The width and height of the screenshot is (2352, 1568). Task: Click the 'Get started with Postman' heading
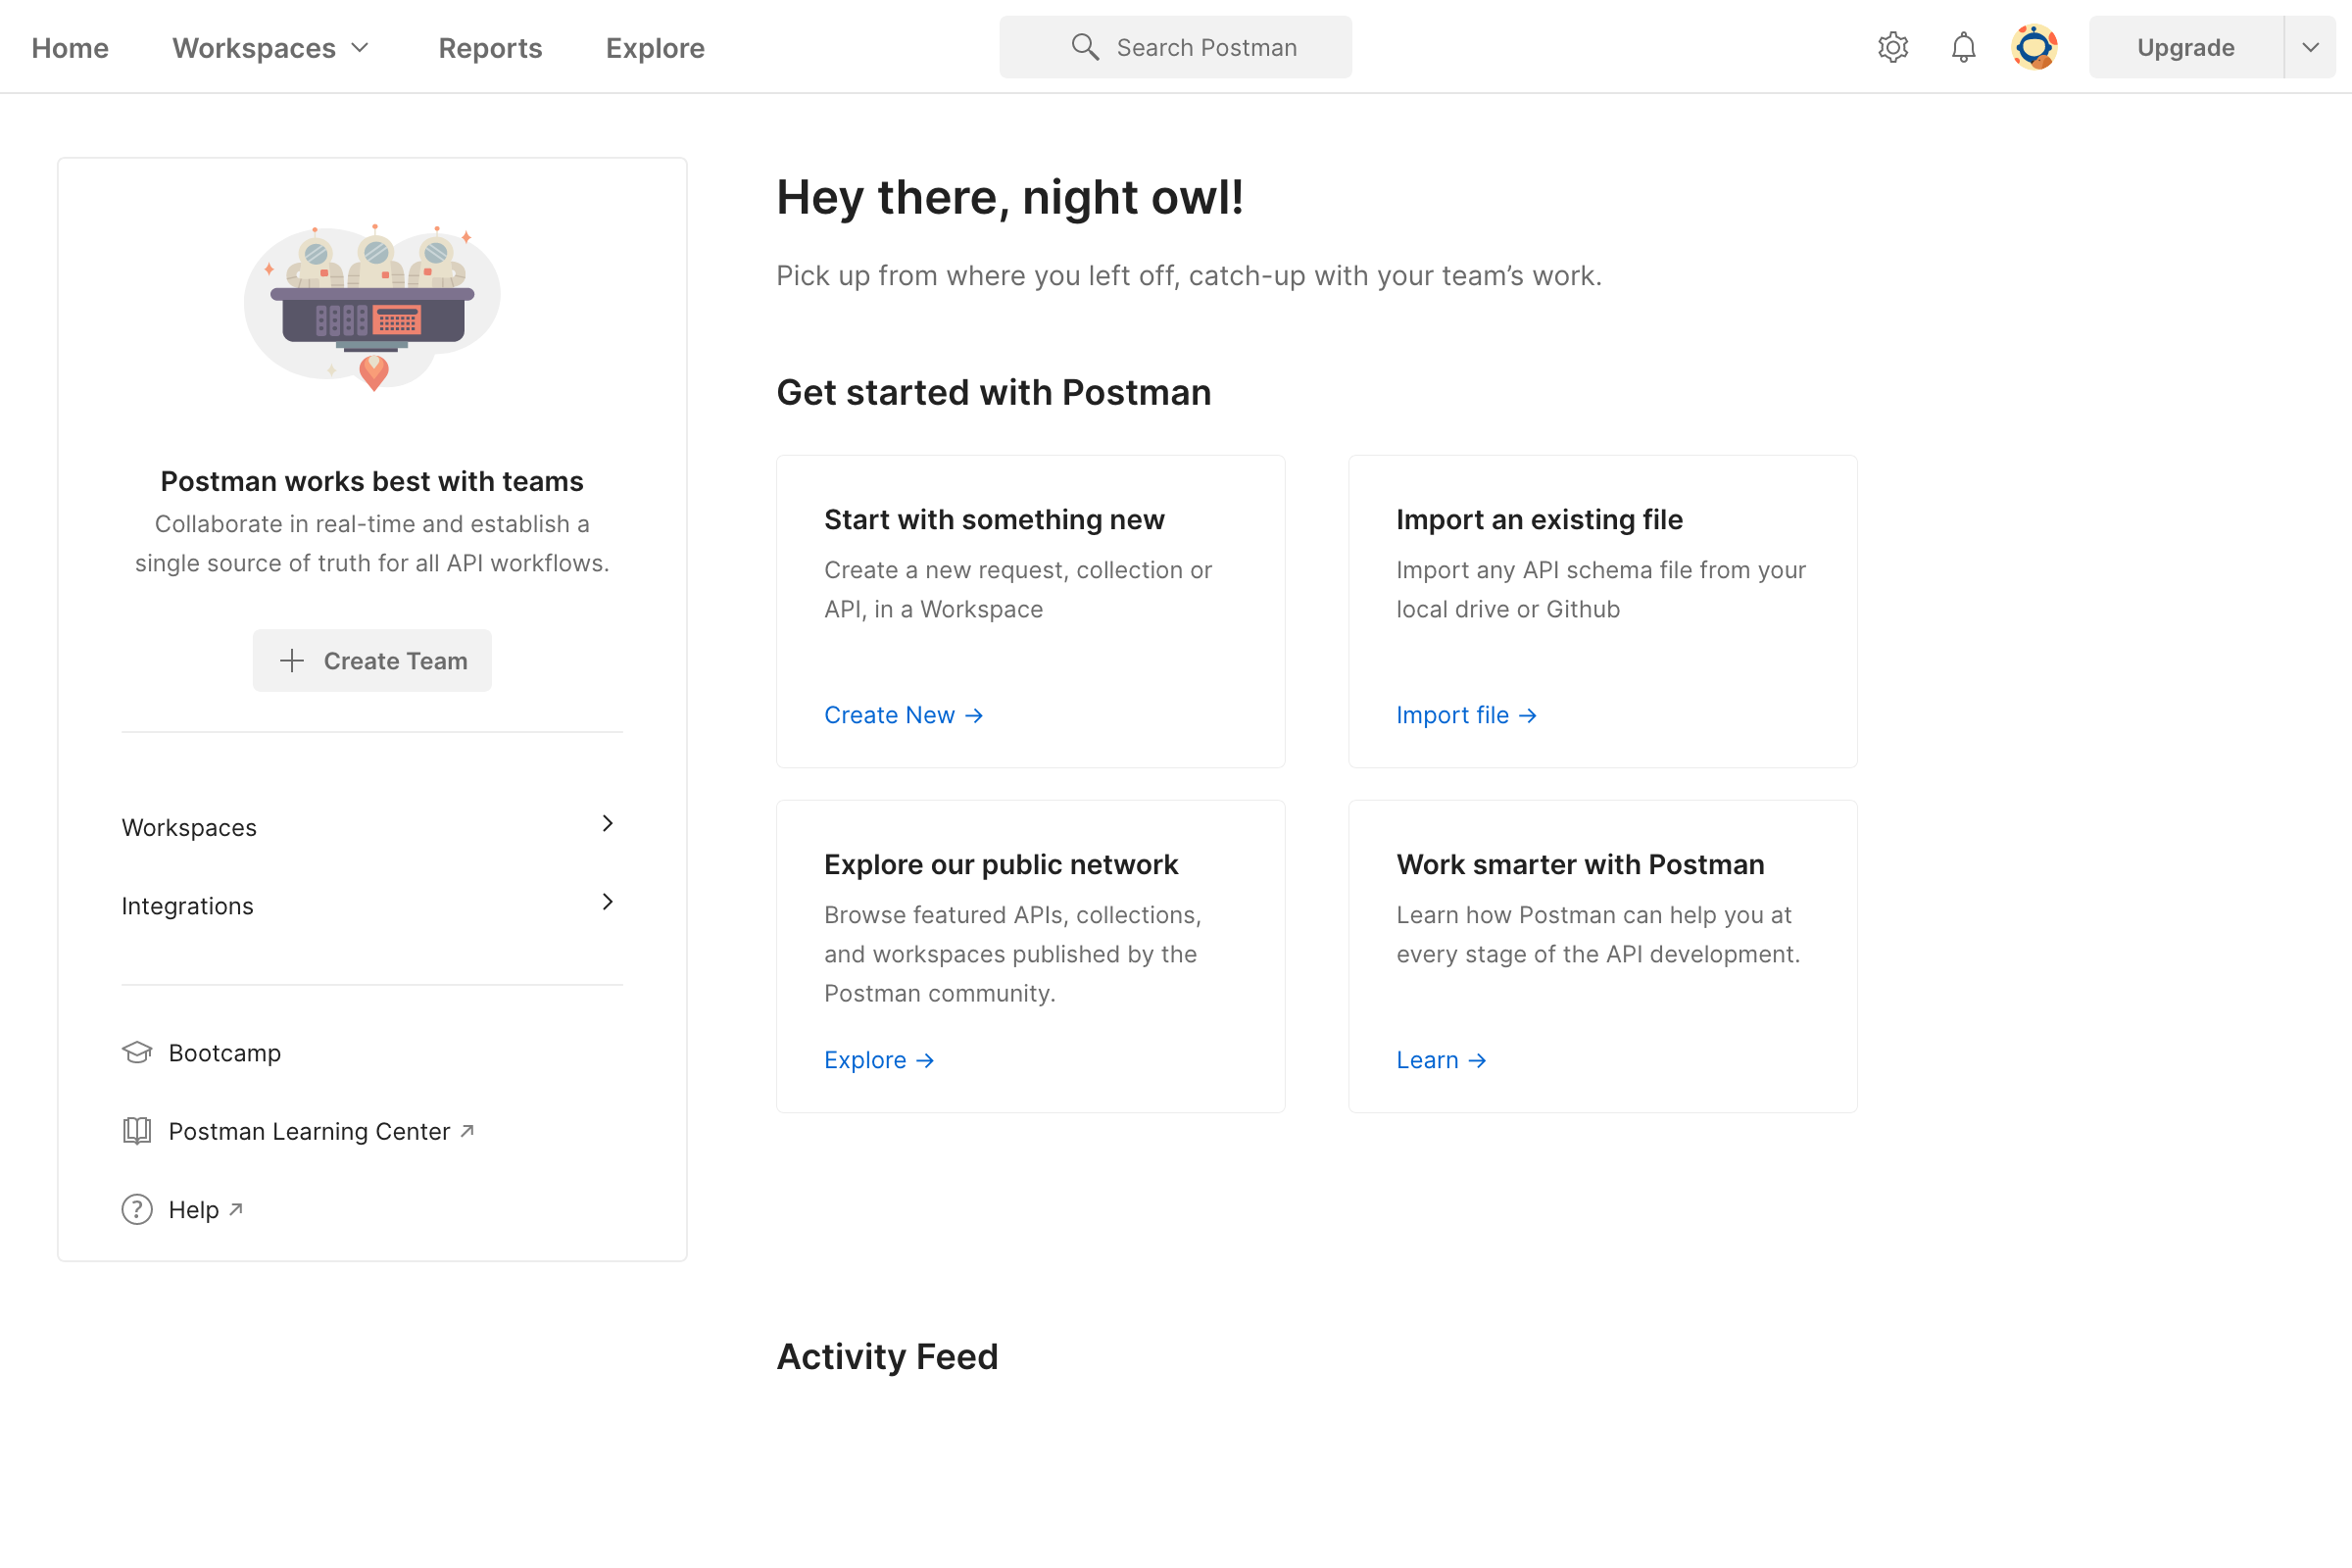coord(994,393)
